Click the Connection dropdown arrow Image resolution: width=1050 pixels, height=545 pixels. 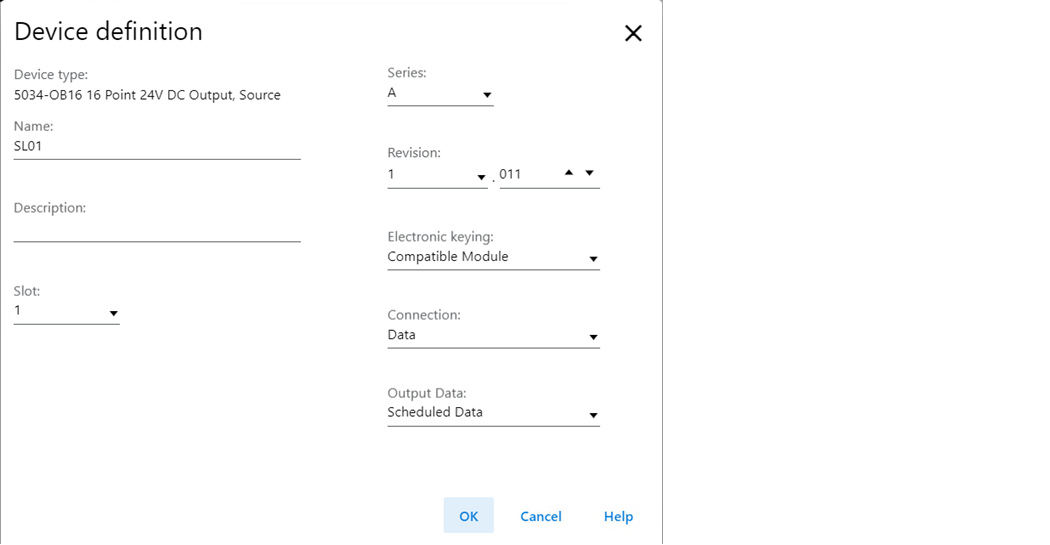[x=593, y=337]
